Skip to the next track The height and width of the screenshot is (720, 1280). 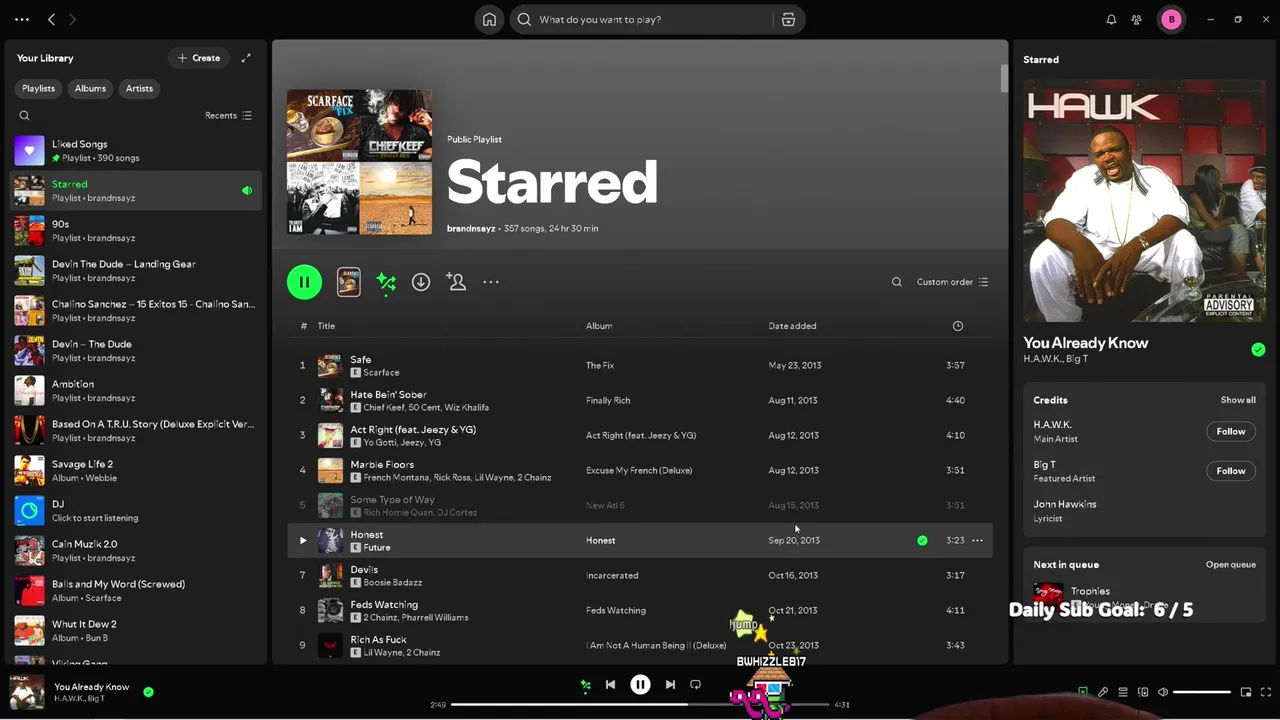670,685
